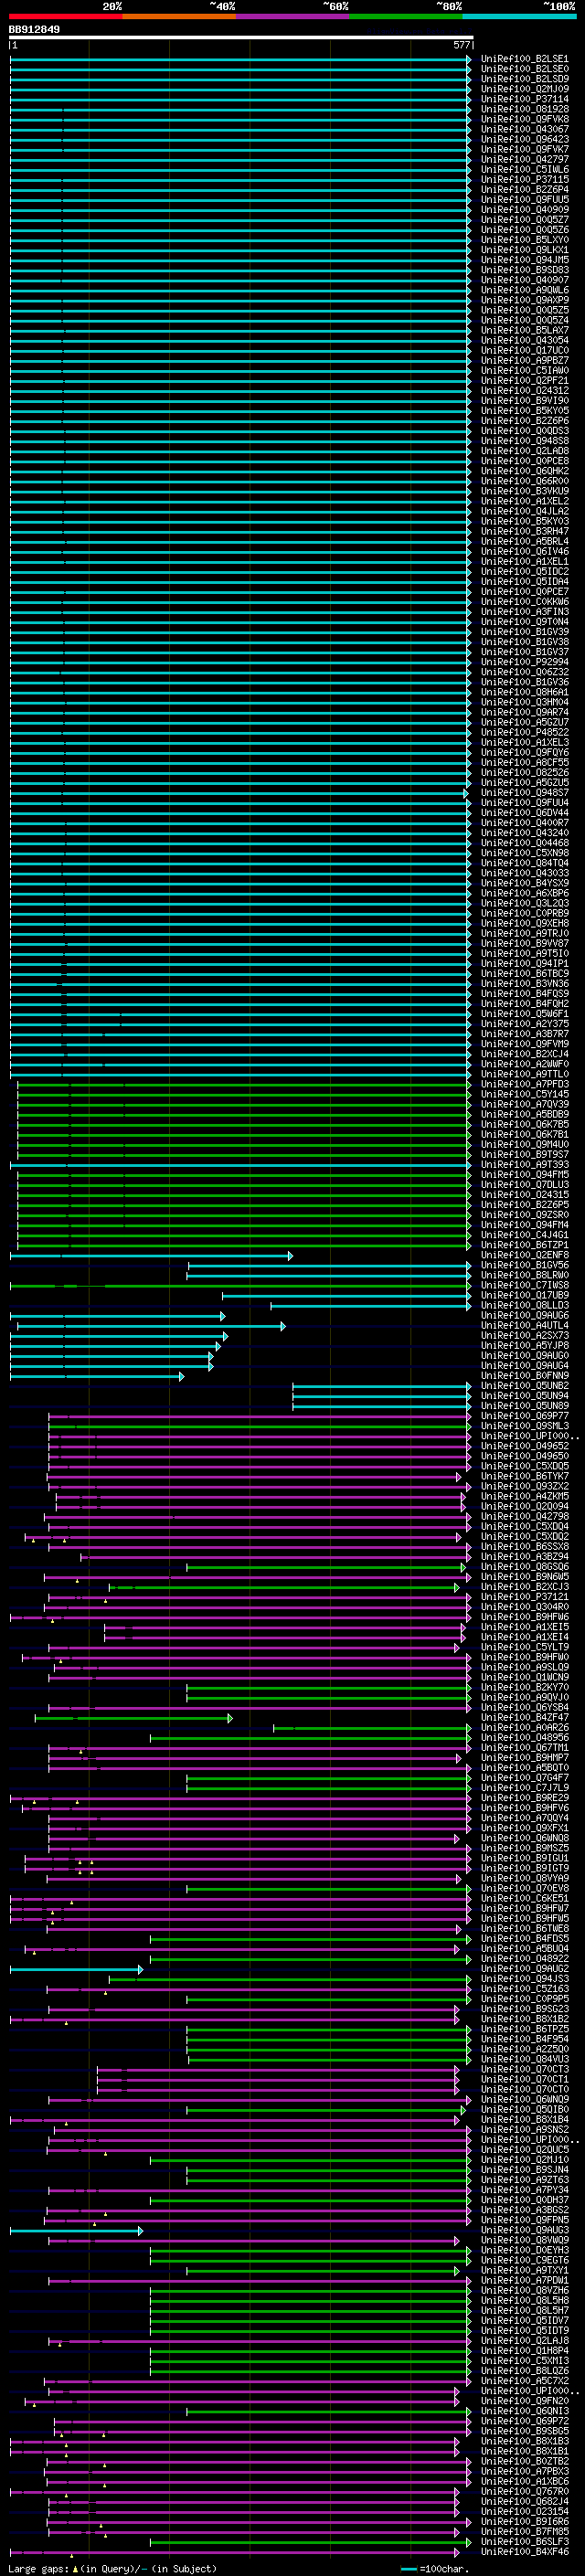Select the UniRef100_C4J4G1 hit
The height and width of the screenshot is (2576, 585).
524,1235
